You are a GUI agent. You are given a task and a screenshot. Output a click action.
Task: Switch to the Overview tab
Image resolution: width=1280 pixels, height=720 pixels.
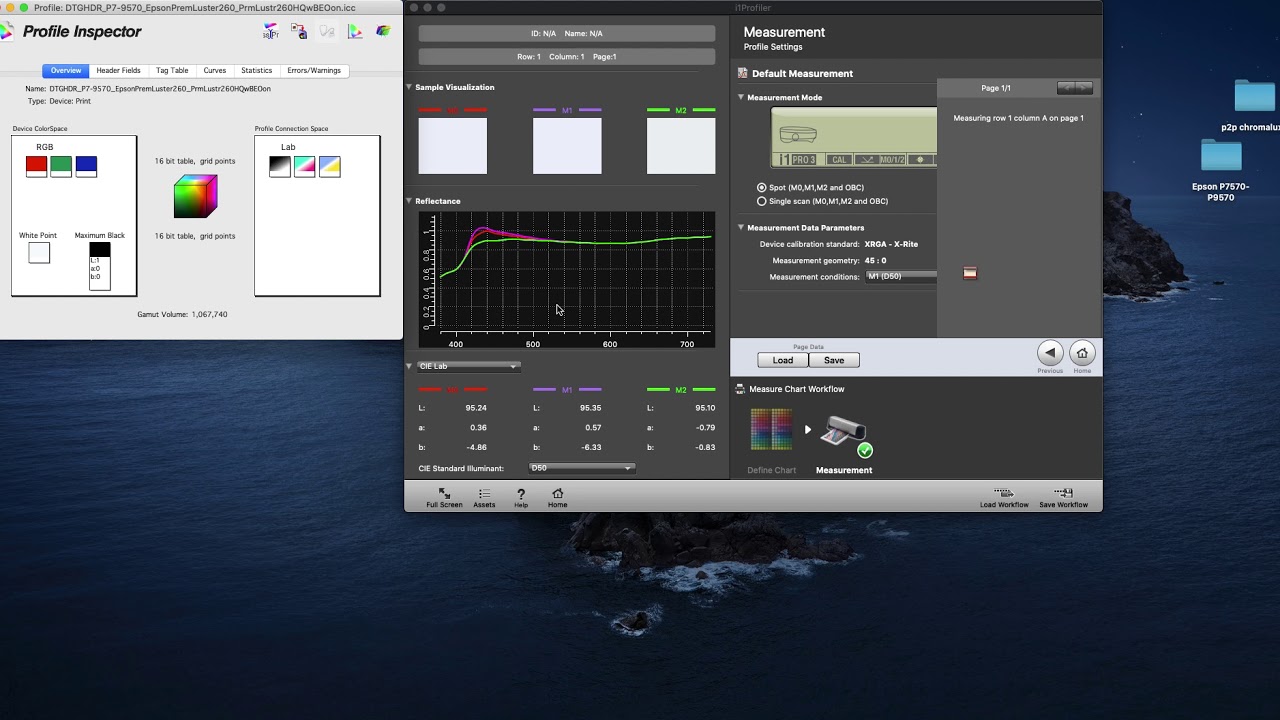66,71
